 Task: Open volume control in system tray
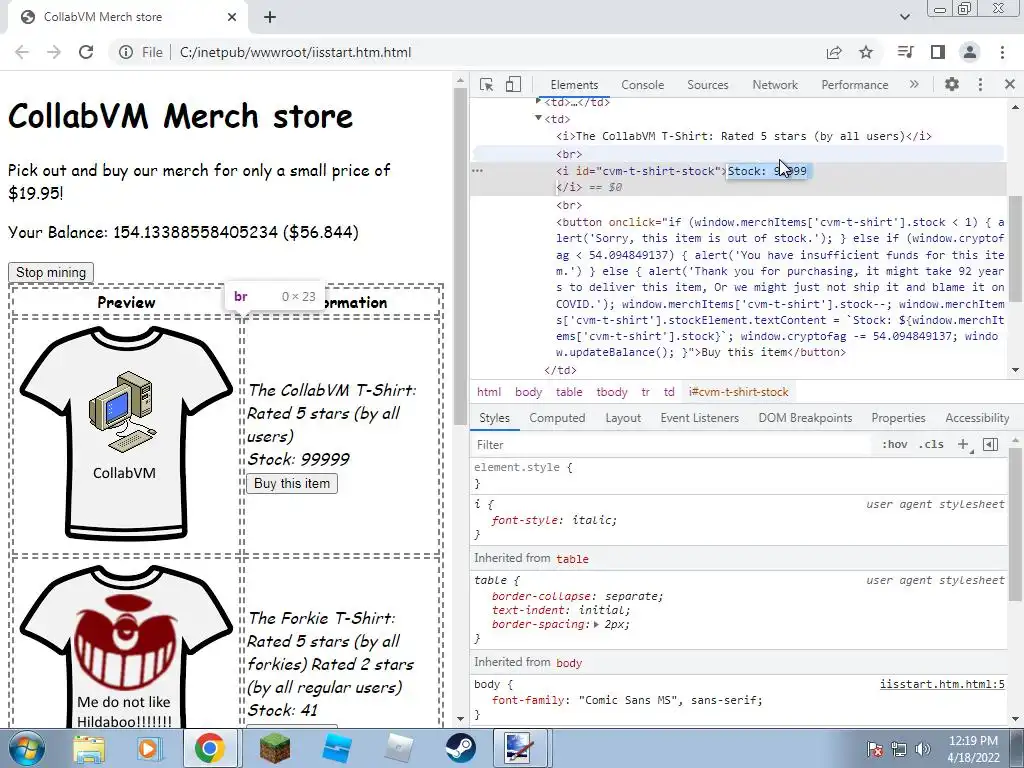[922, 749]
